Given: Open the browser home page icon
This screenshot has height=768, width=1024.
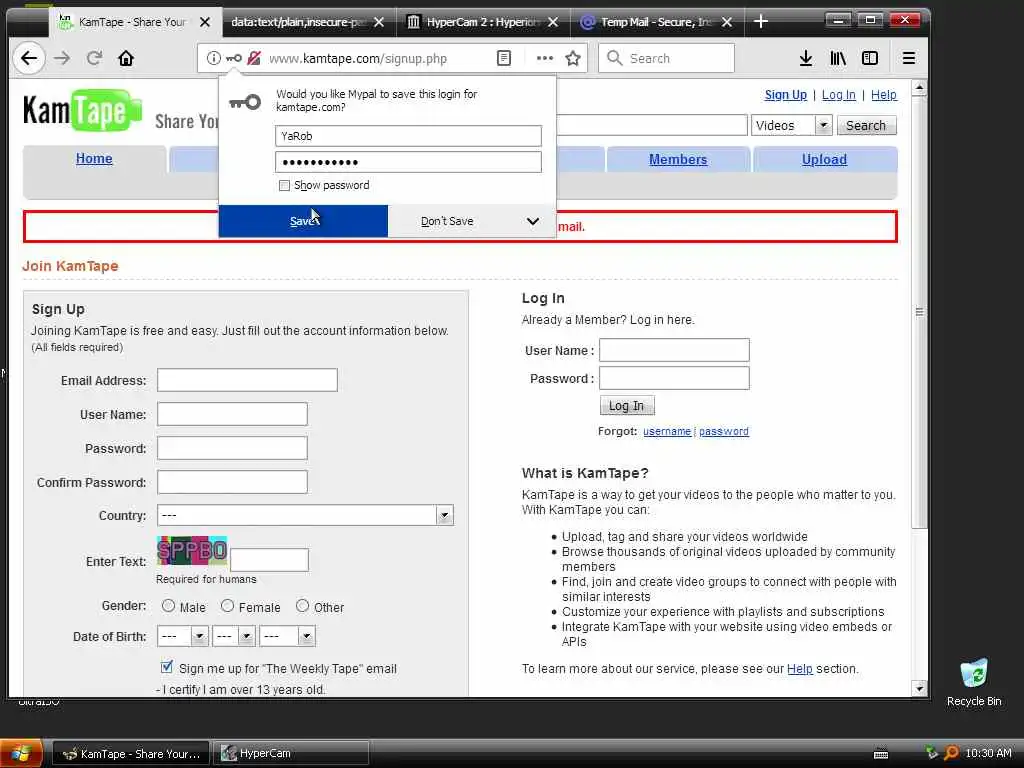Looking at the screenshot, I should tap(126, 58).
